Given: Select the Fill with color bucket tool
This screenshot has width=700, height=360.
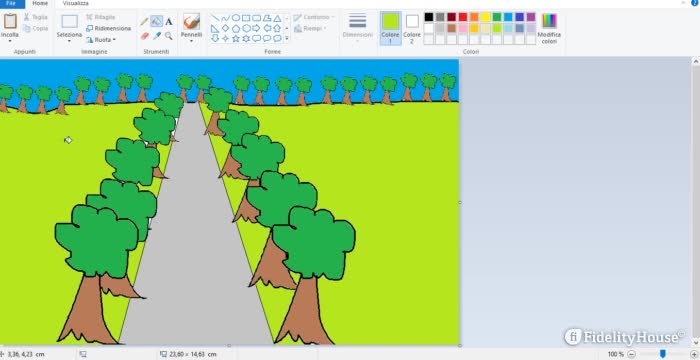Looking at the screenshot, I should (156, 21).
